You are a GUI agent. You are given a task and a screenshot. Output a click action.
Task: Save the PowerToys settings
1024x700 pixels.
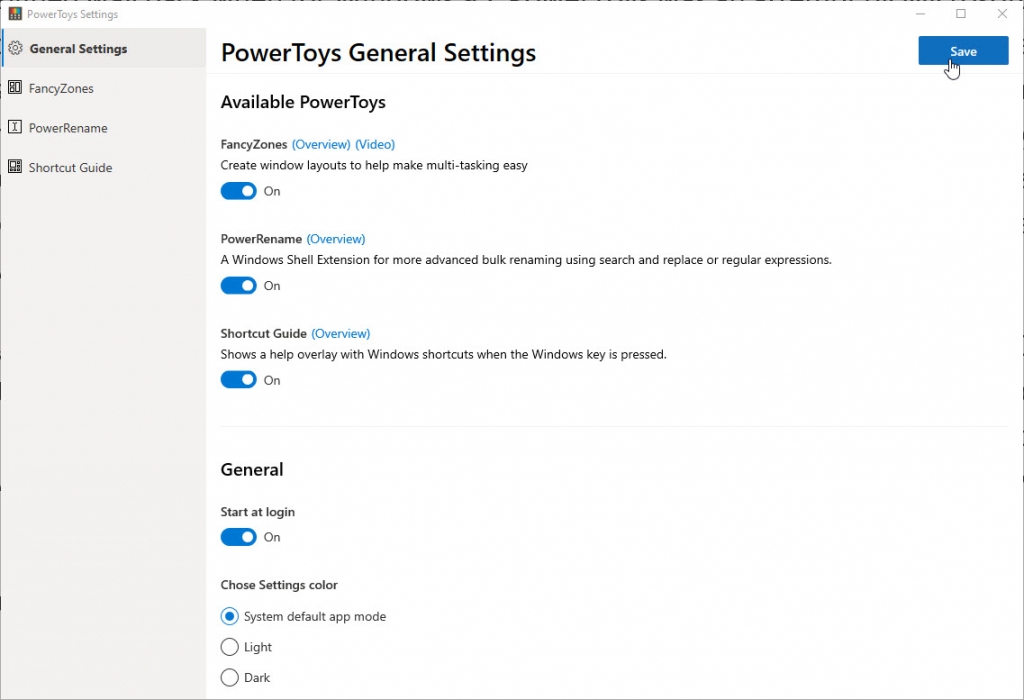point(963,51)
